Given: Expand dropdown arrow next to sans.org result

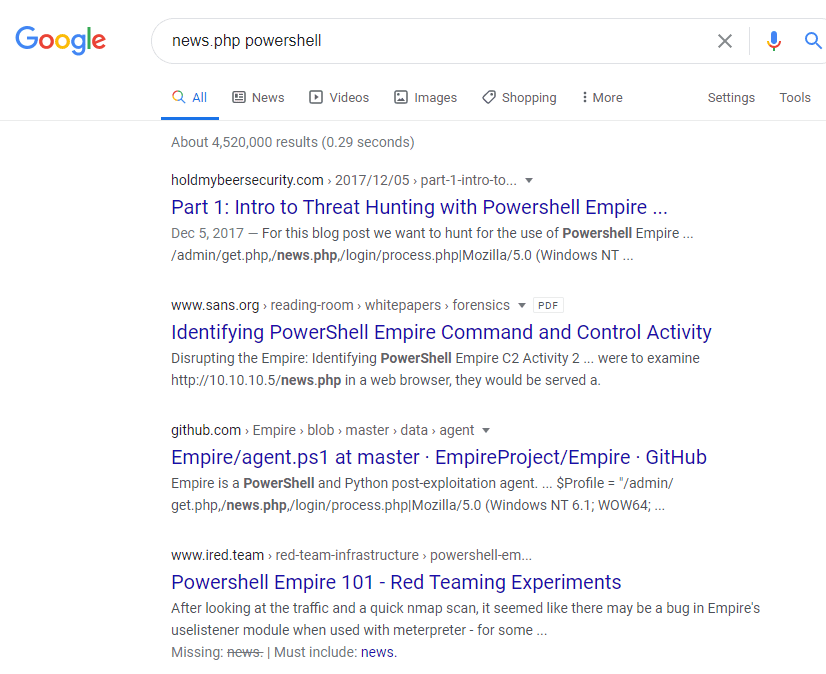Looking at the screenshot, I should point(520,305).
